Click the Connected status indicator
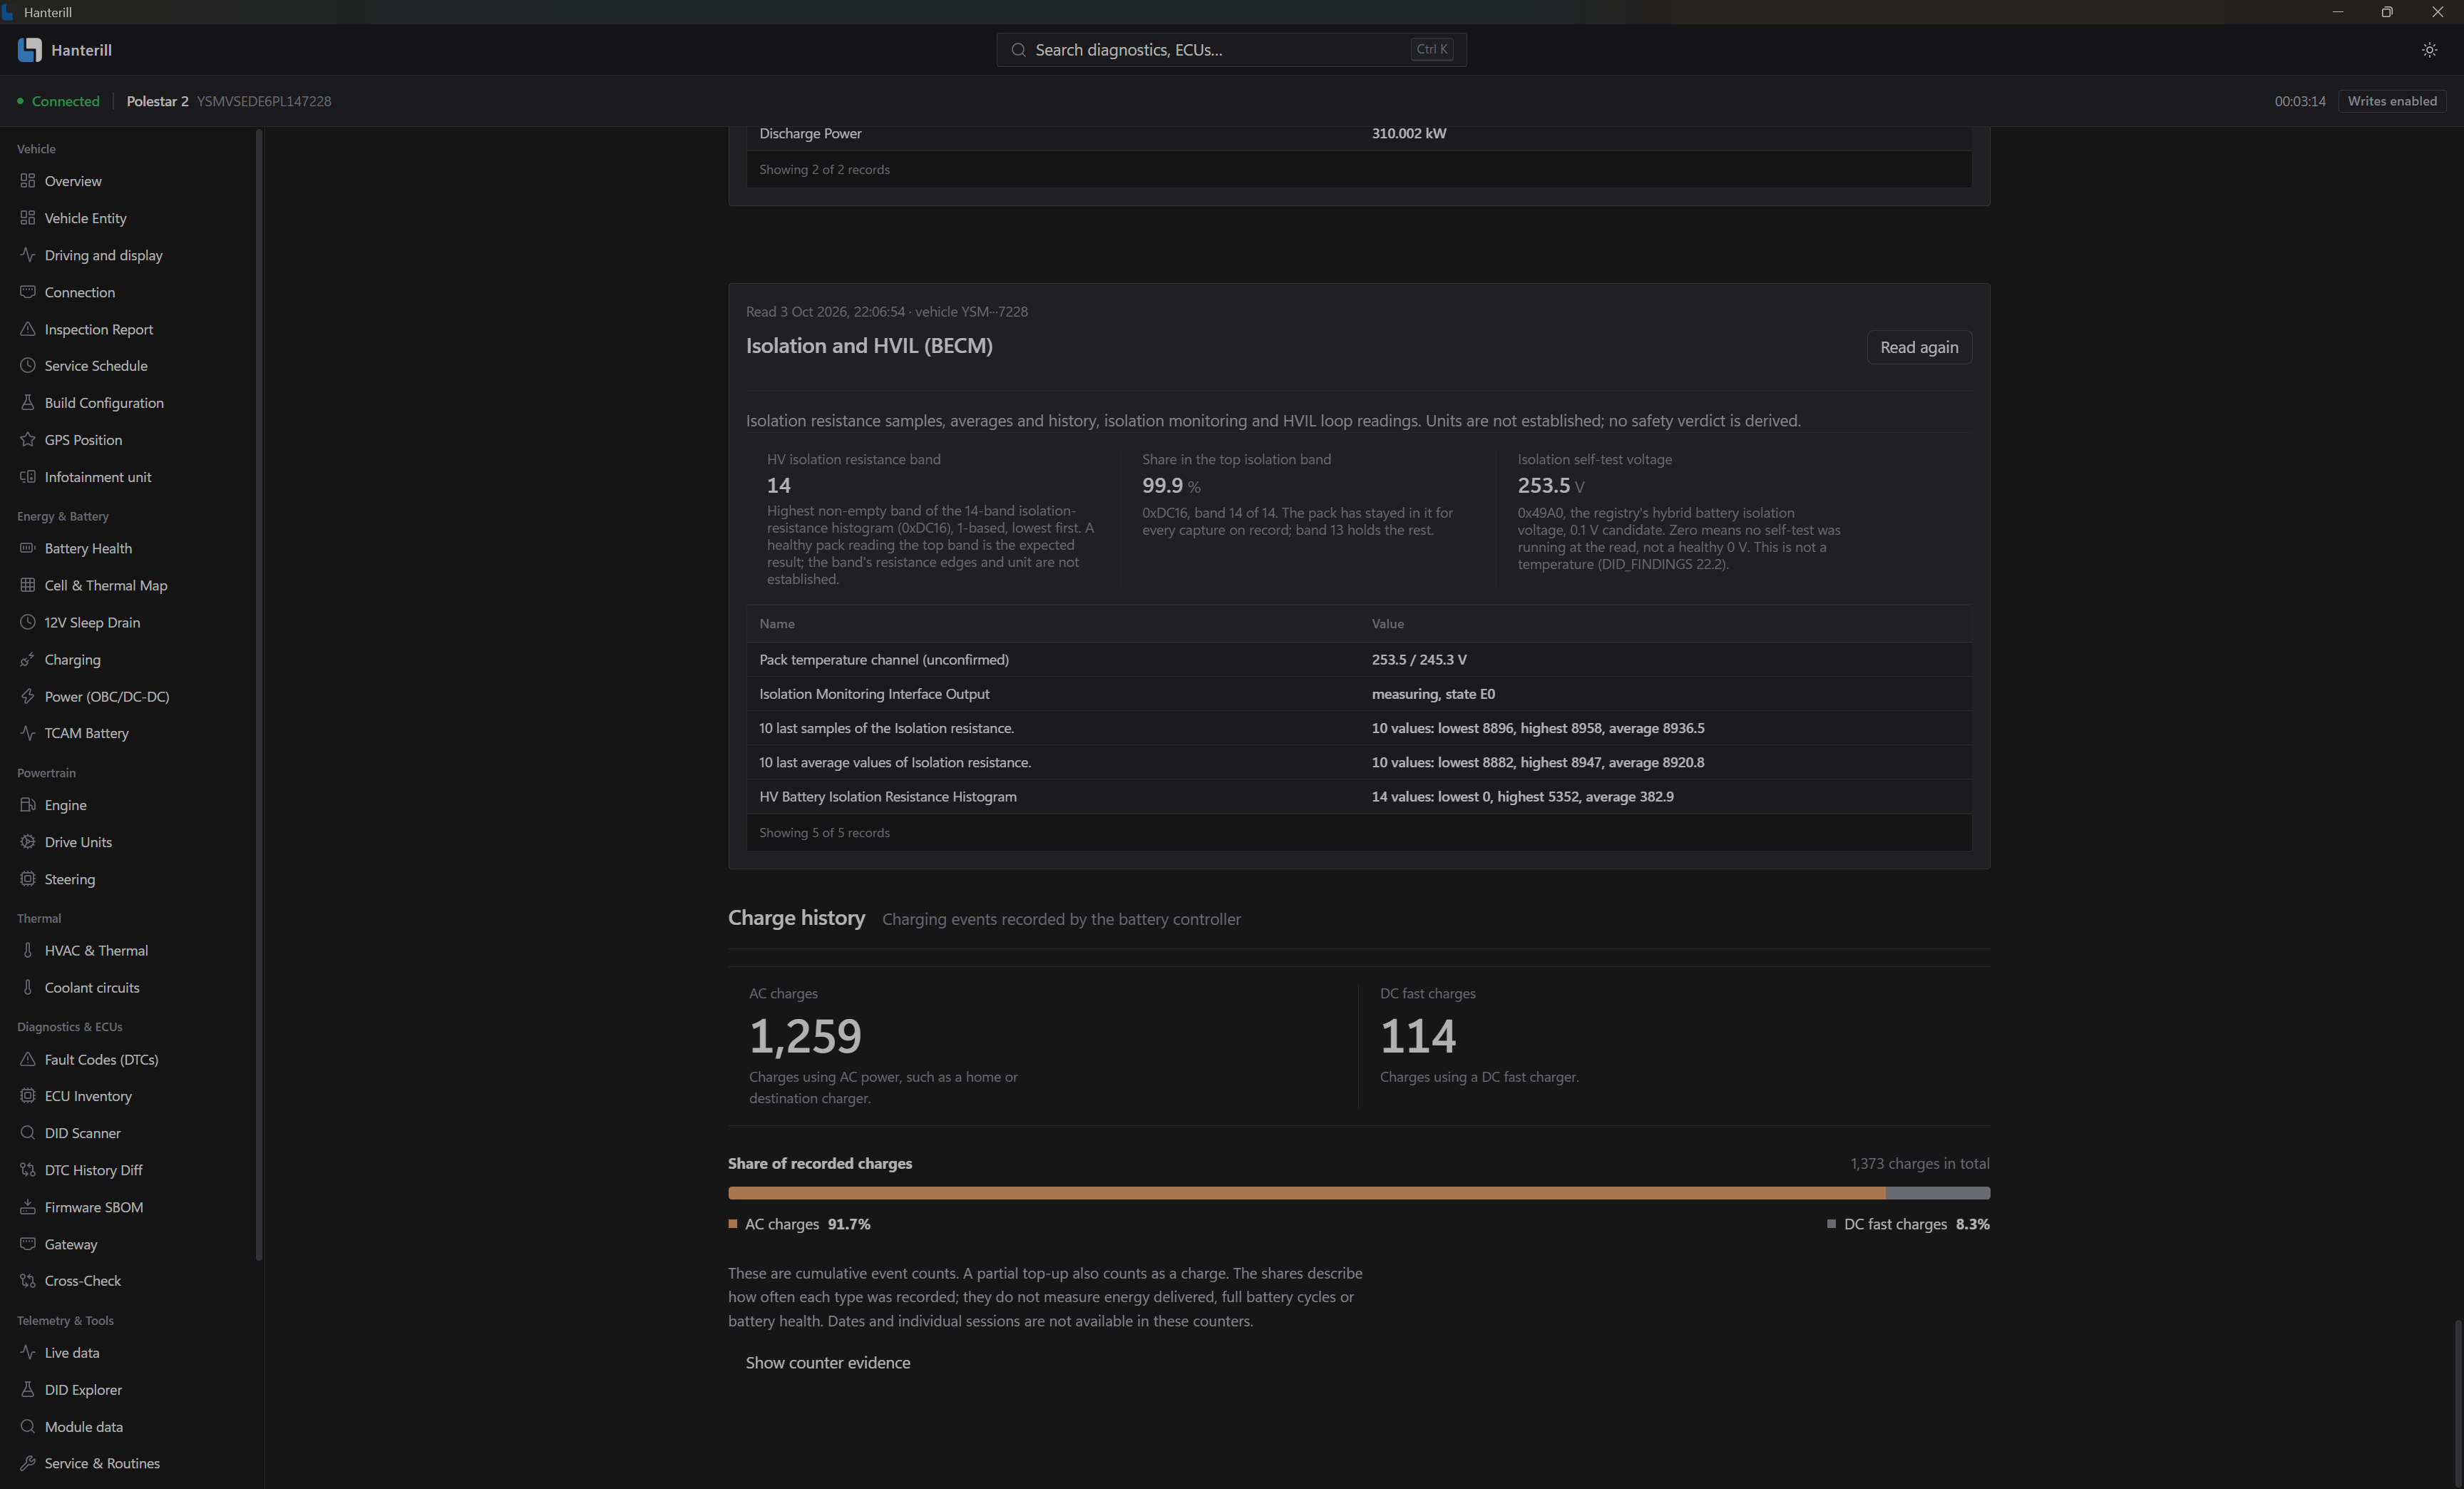The width and height of the screenshot is (2464, 1489). point(58,101)
